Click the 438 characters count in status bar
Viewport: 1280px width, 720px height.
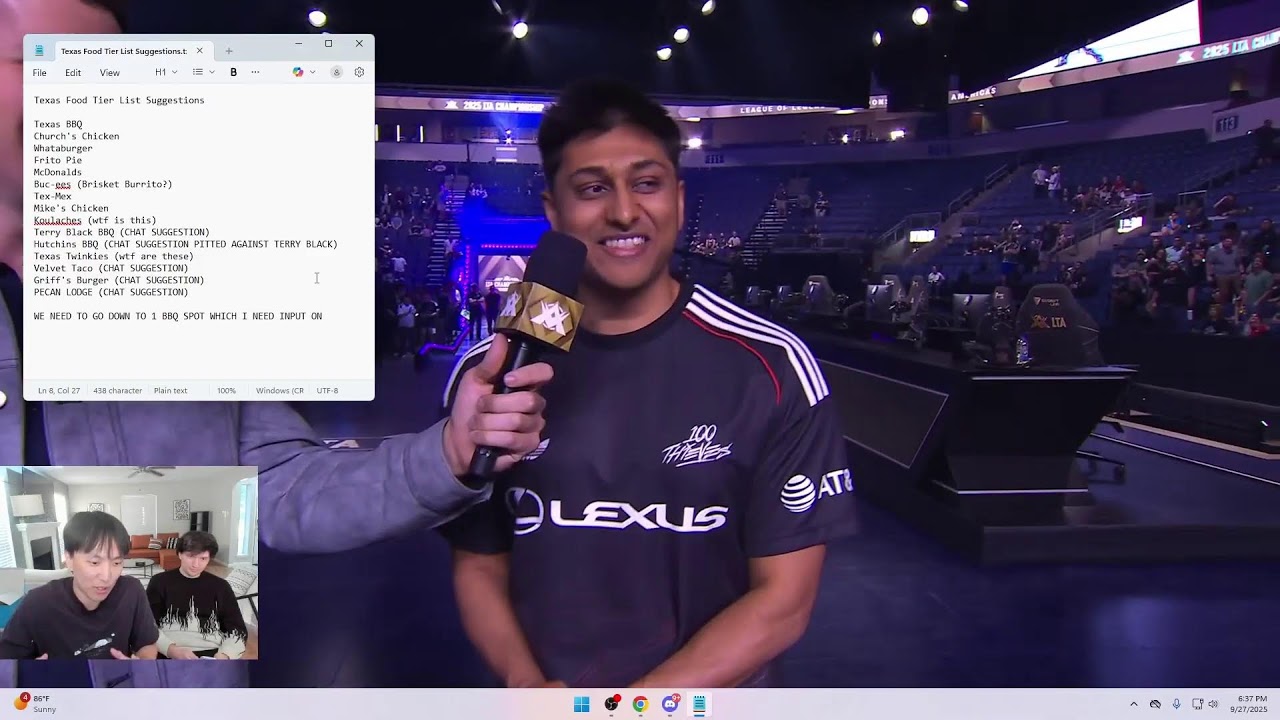point(117,391)
